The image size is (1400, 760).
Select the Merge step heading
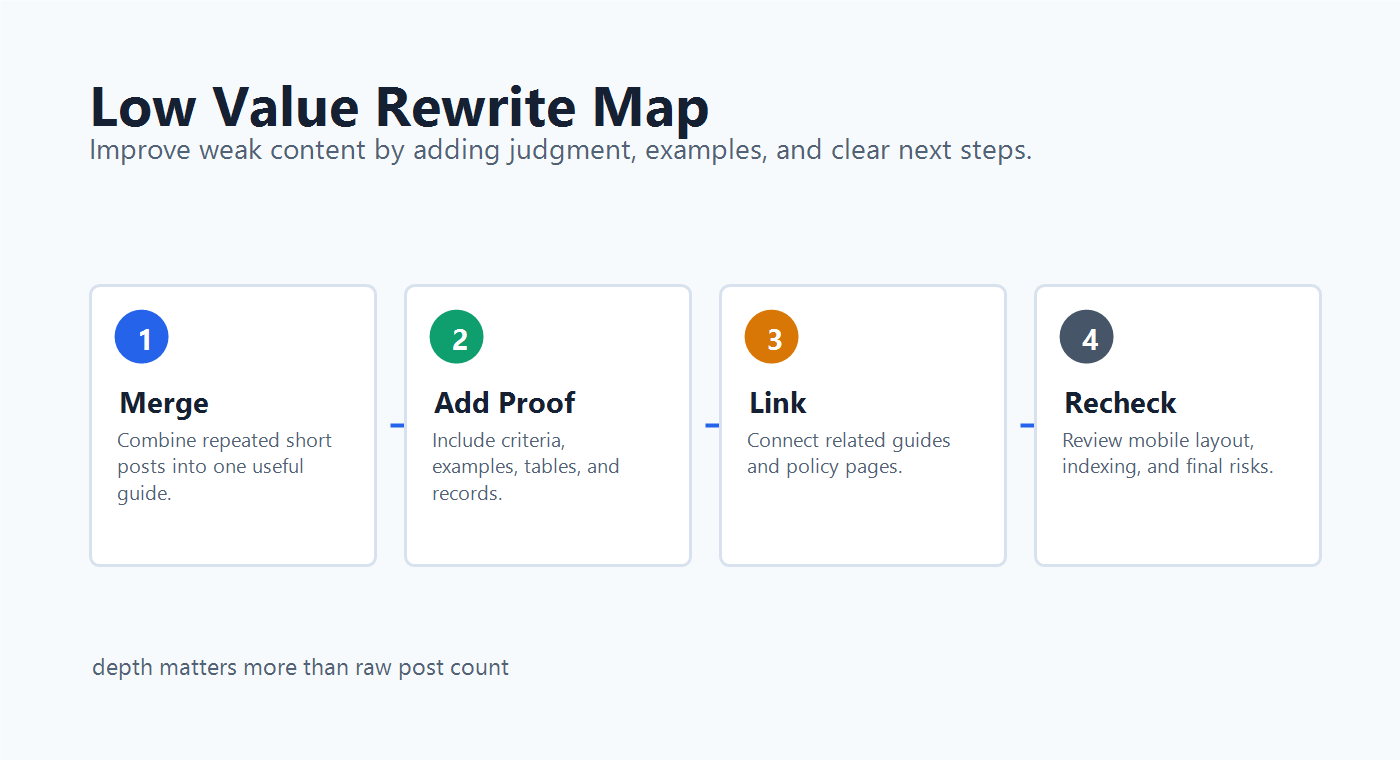164,403
